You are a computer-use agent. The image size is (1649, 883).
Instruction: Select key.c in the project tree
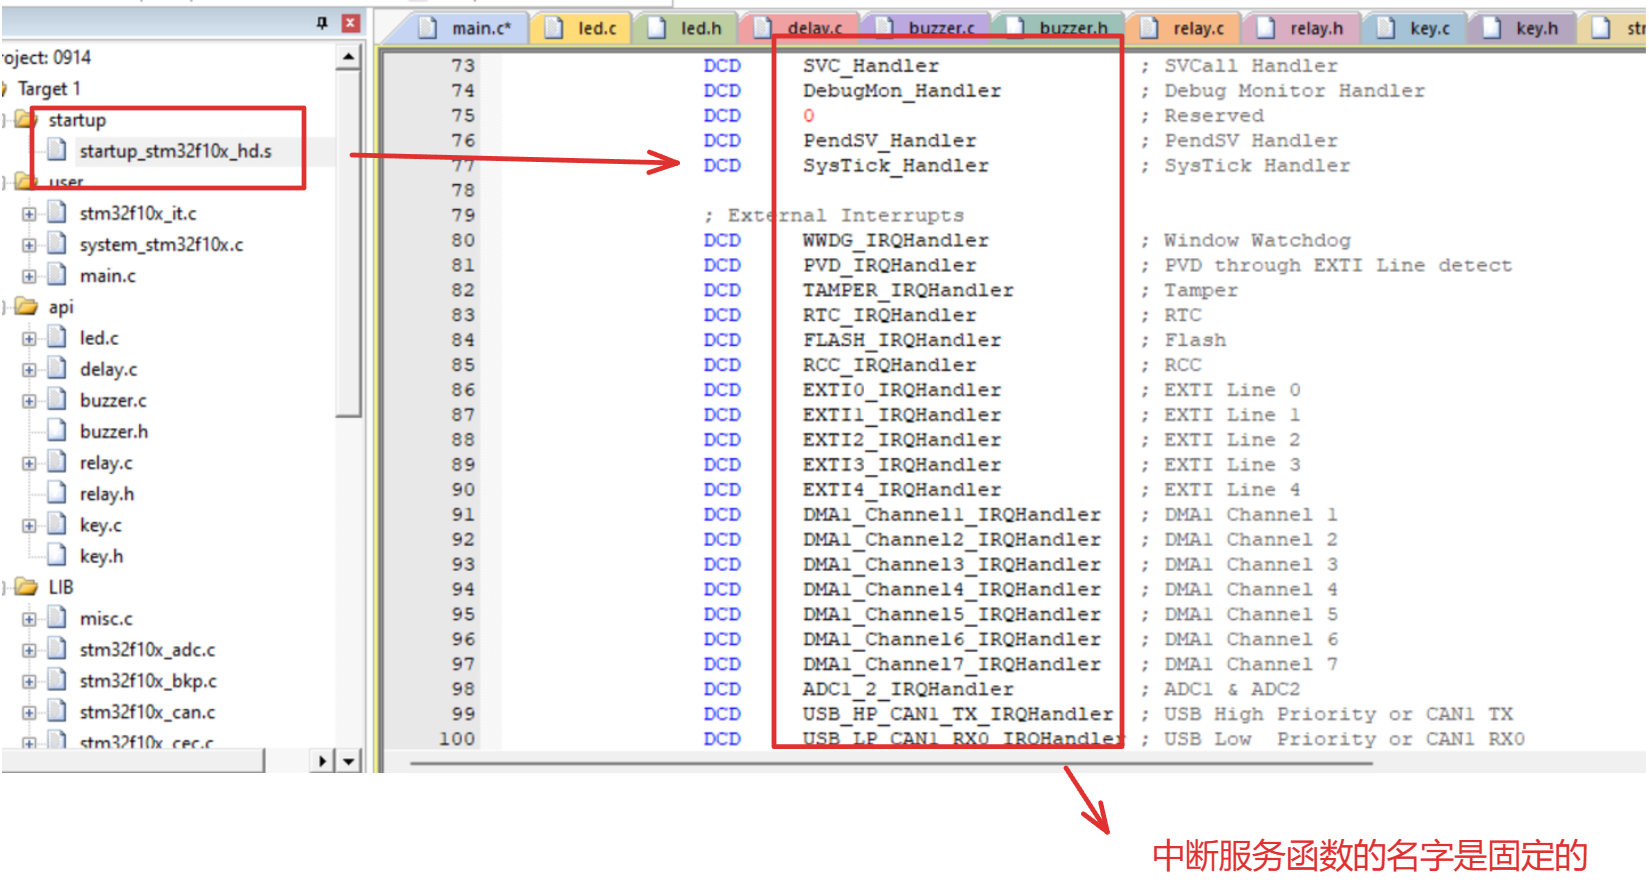[101, 525]
